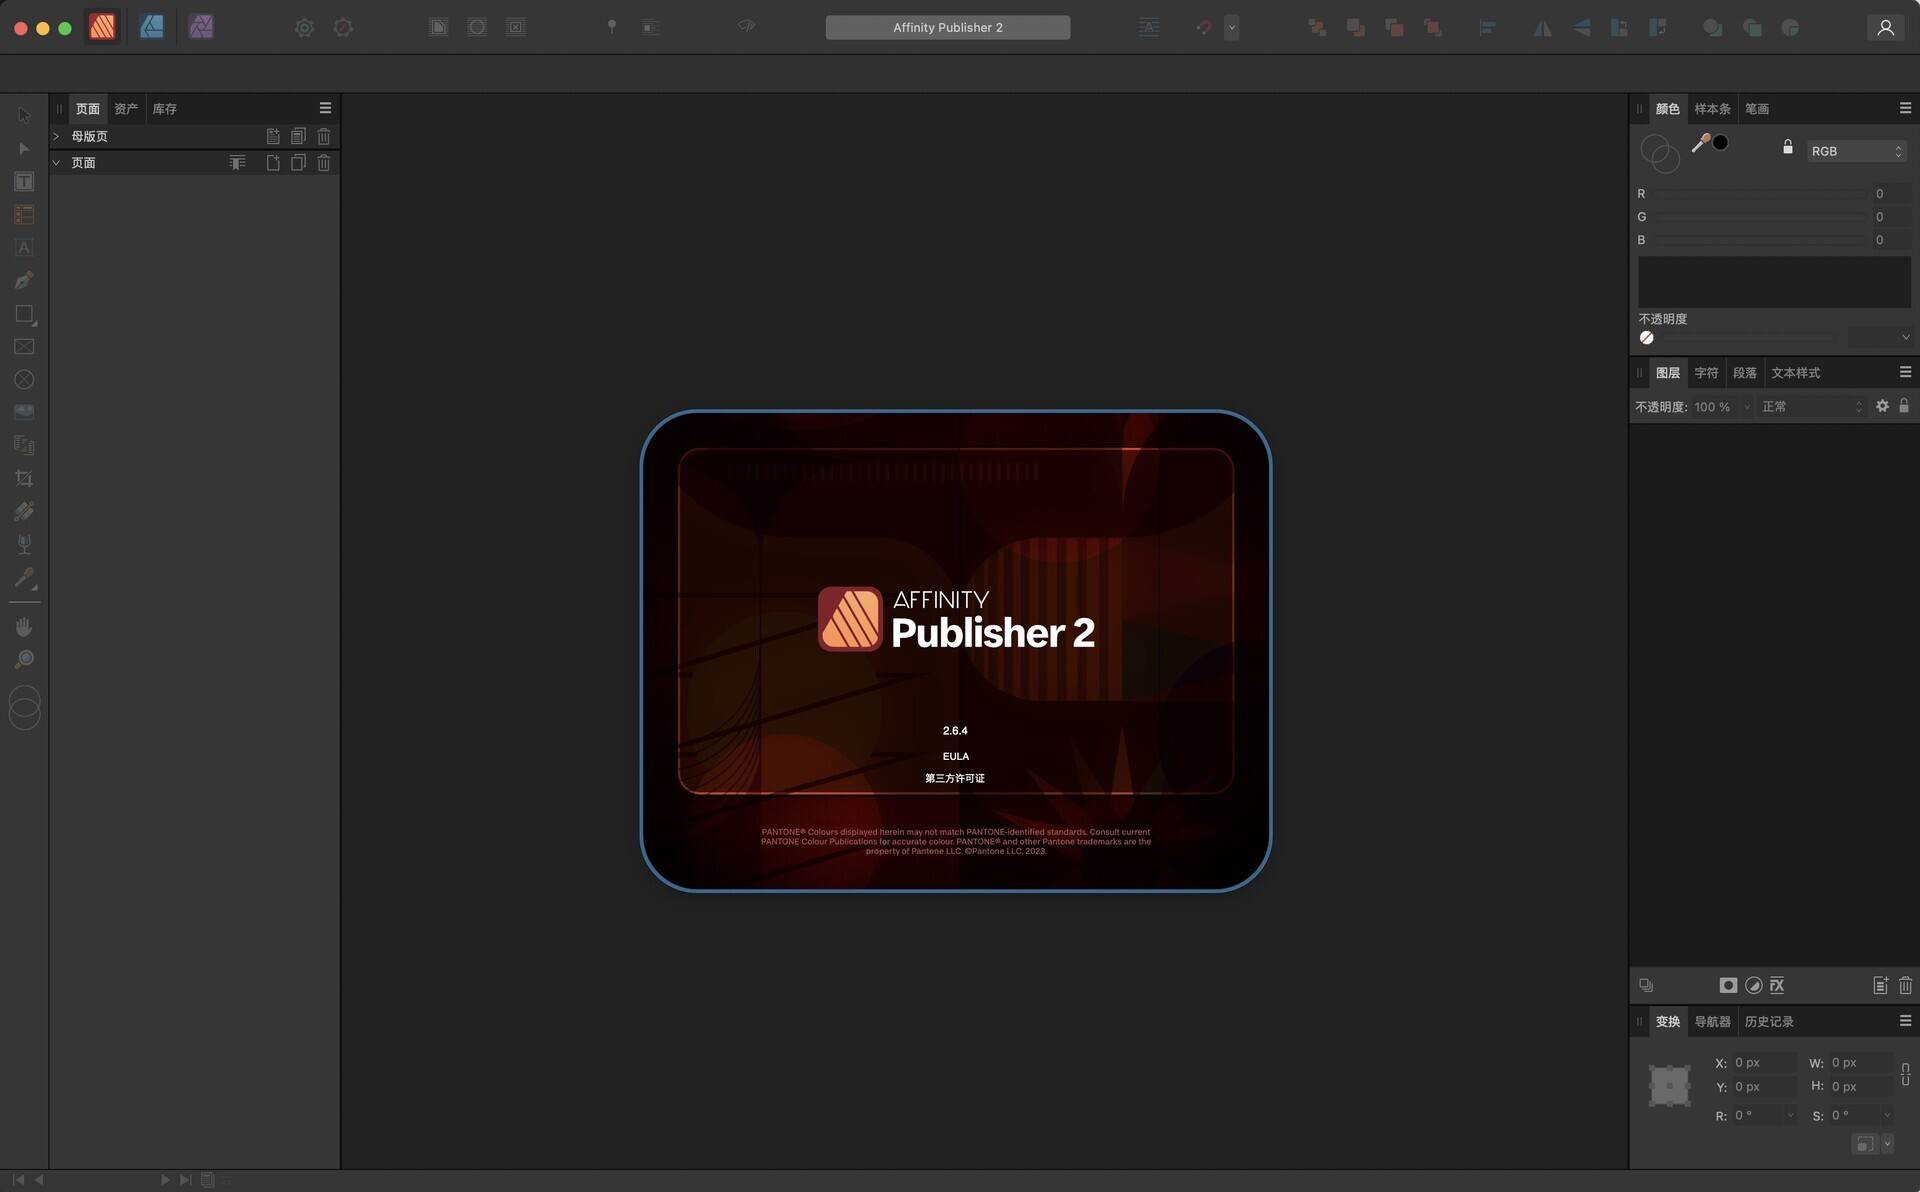This screenshot has width=1920, height=1192.
Task: Switch to the 样本条 tab
Action: (1712, 109)
